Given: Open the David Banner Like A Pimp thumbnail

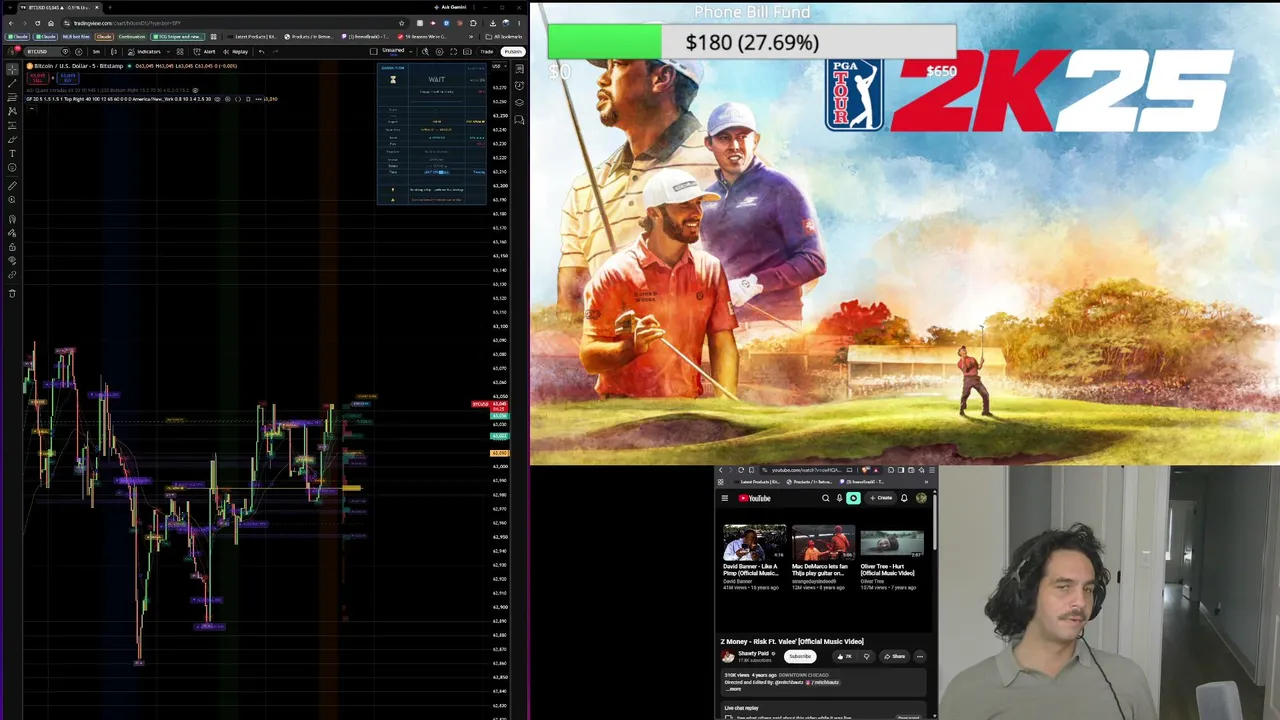Looking at the screenshot, I should pos(754,543).
